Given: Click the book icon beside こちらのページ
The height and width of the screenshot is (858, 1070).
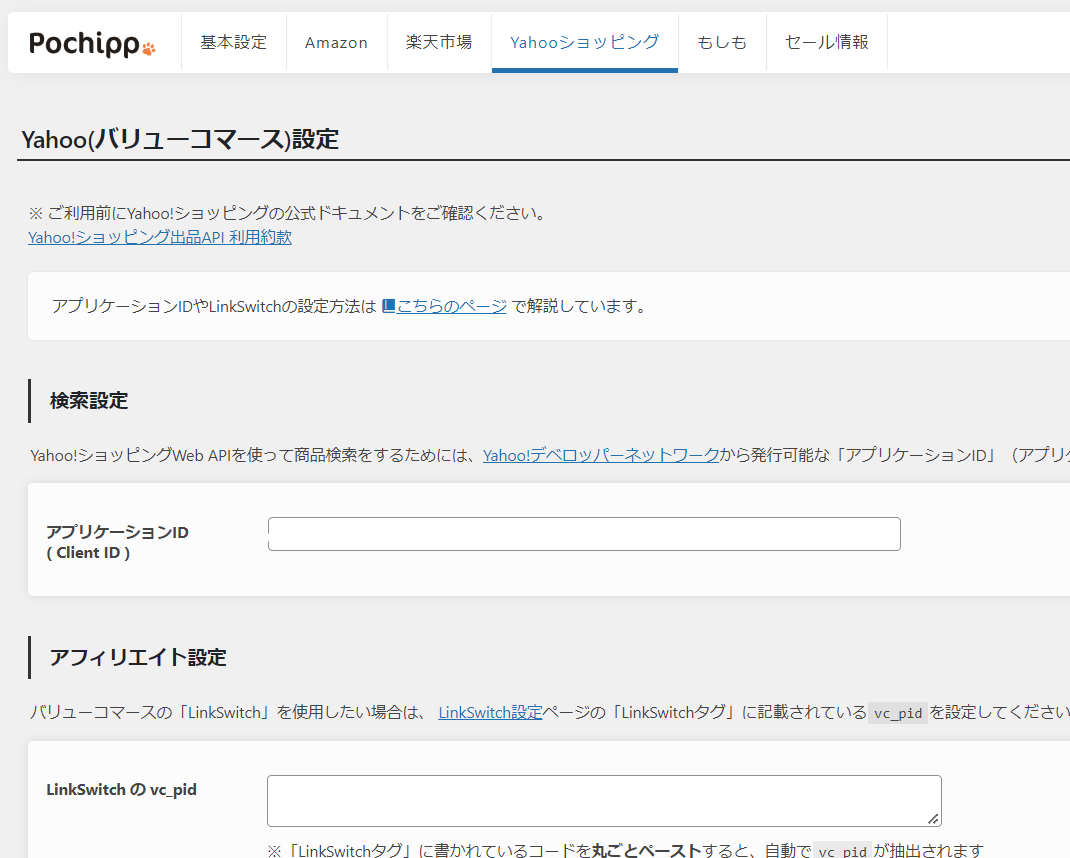Looking at the screenshot, I should pyautogui.click(x=388, y=306).
